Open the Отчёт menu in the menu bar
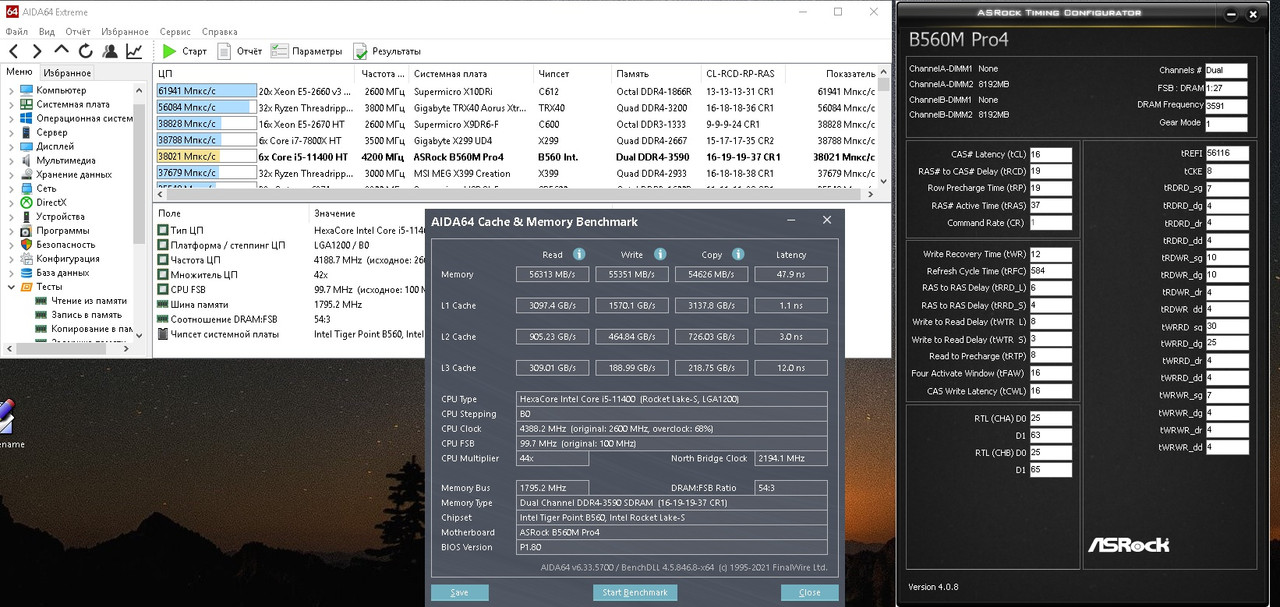The image size is (1280, 607). tap(78, 32)
